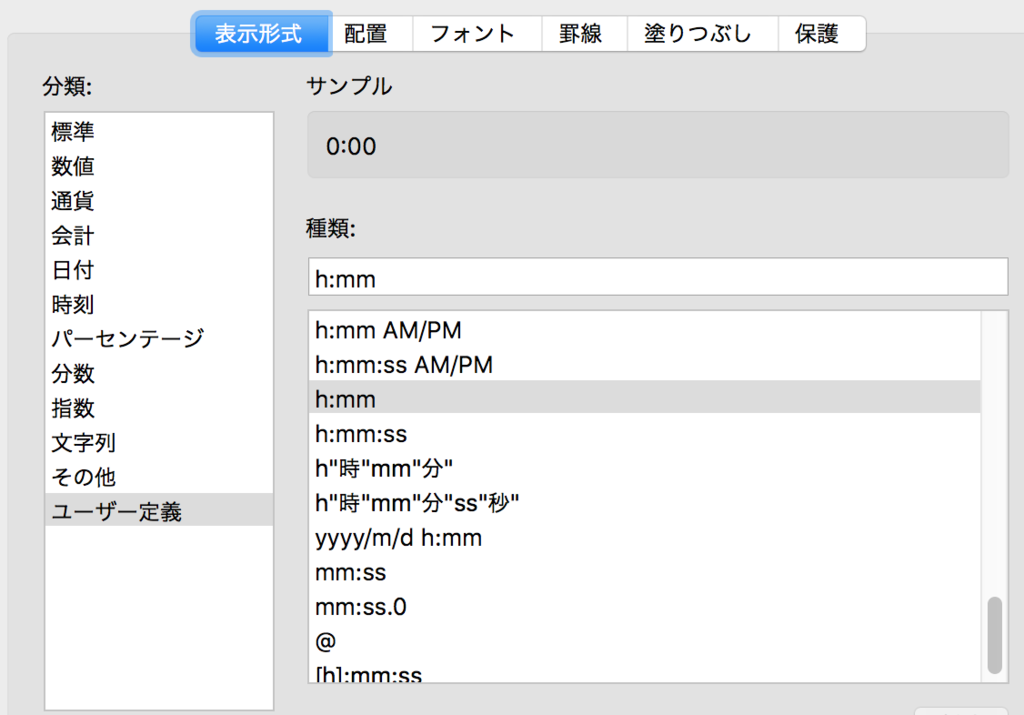Click the format list scrollbar thumb

[995, 635]
